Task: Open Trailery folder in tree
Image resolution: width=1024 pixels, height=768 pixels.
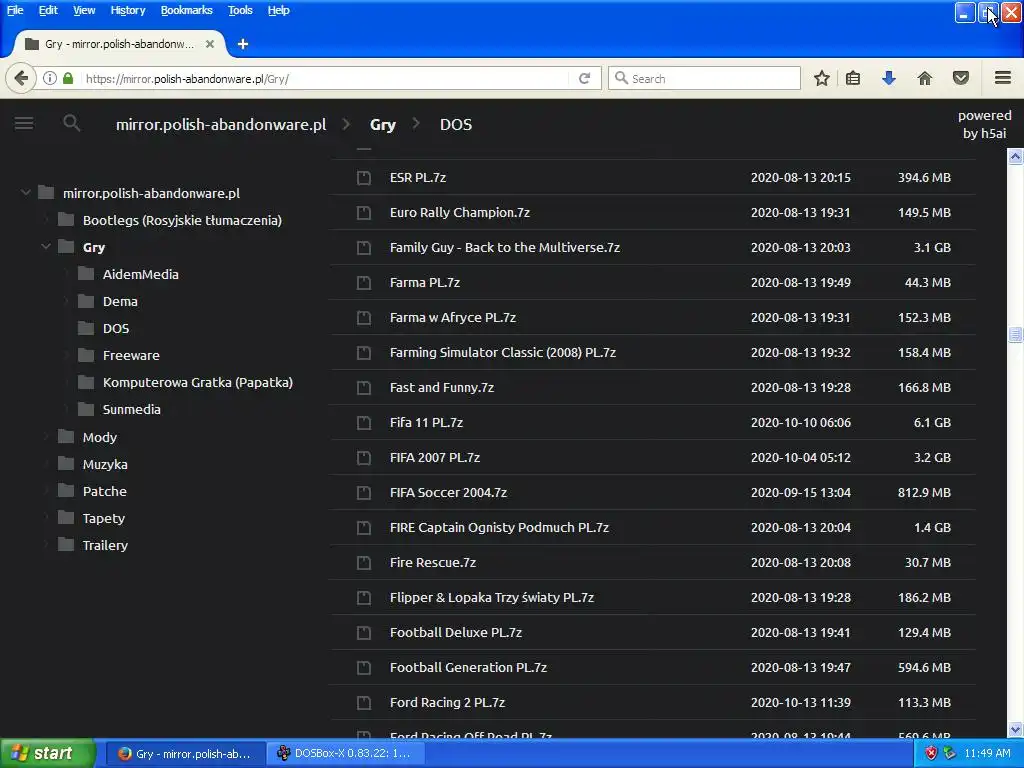Action: click(x=105, y=545)
